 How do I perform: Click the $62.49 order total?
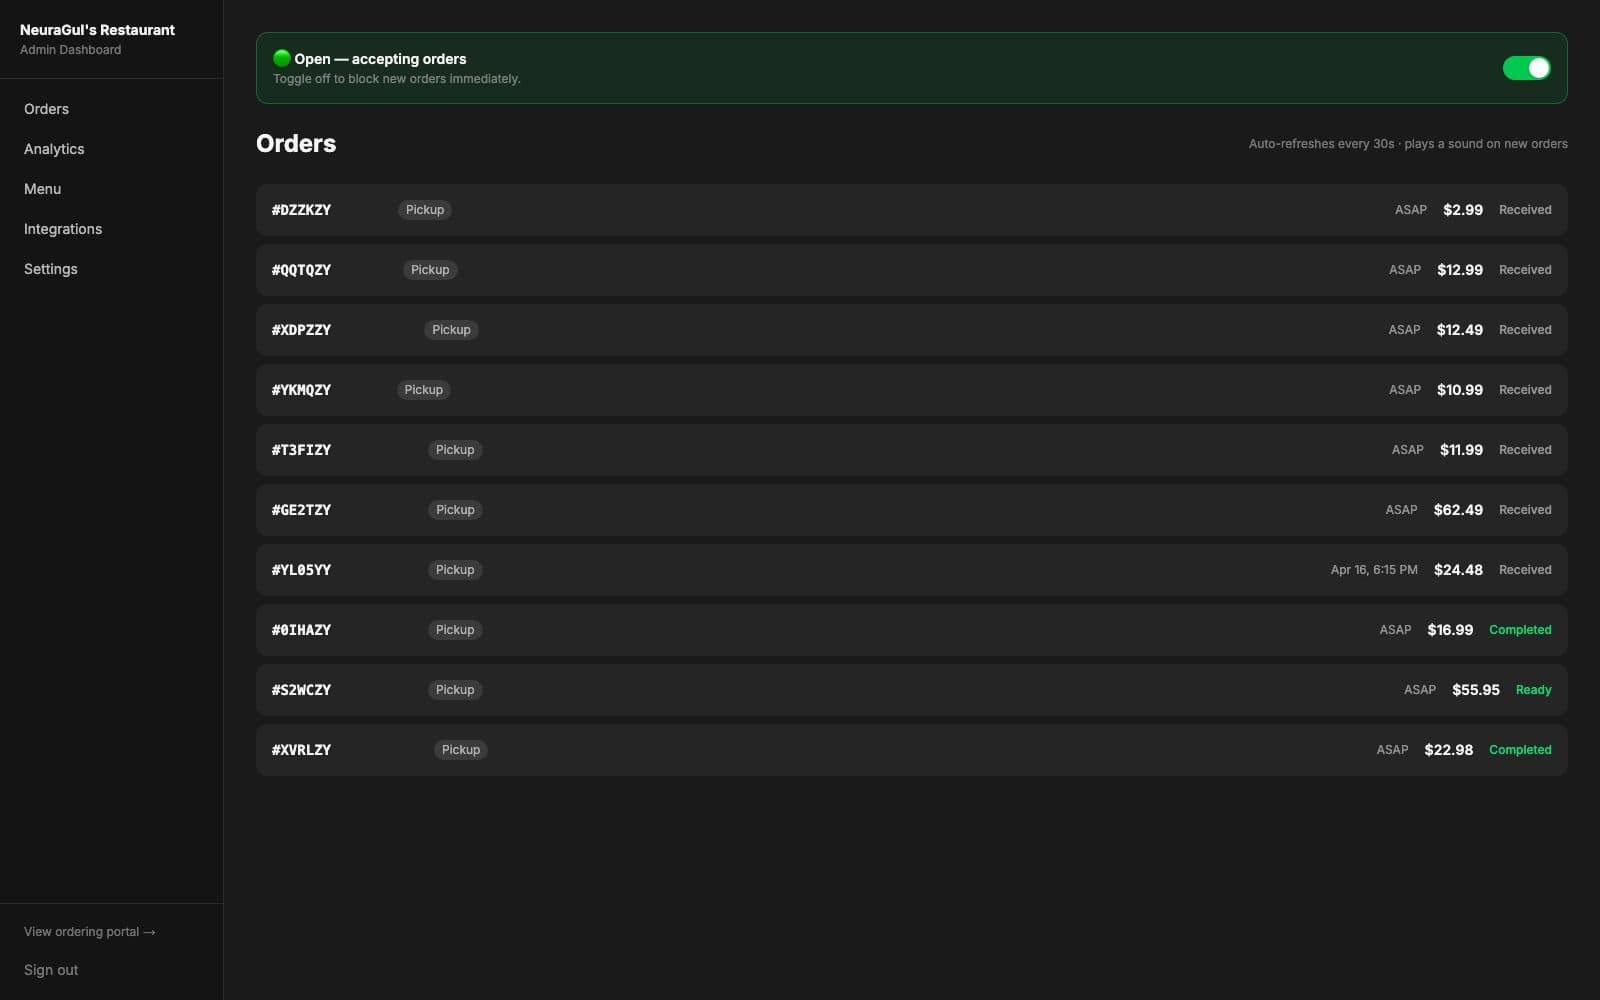tap(1458, 510)
